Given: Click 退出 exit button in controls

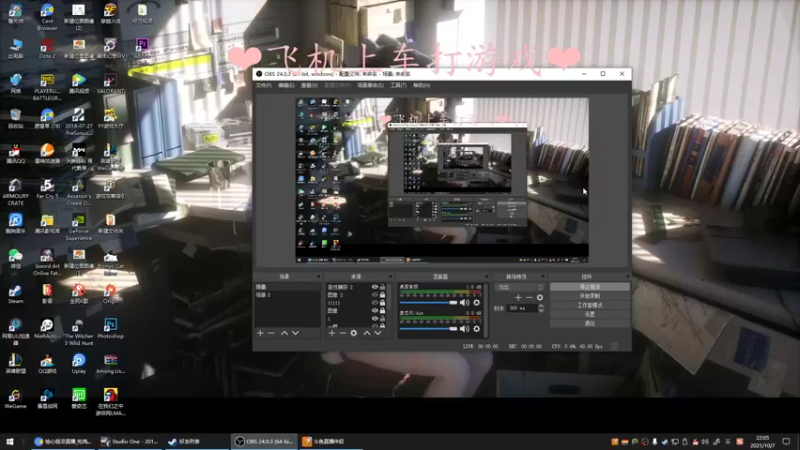Looking at the screenshot, I should pos(590,323).
